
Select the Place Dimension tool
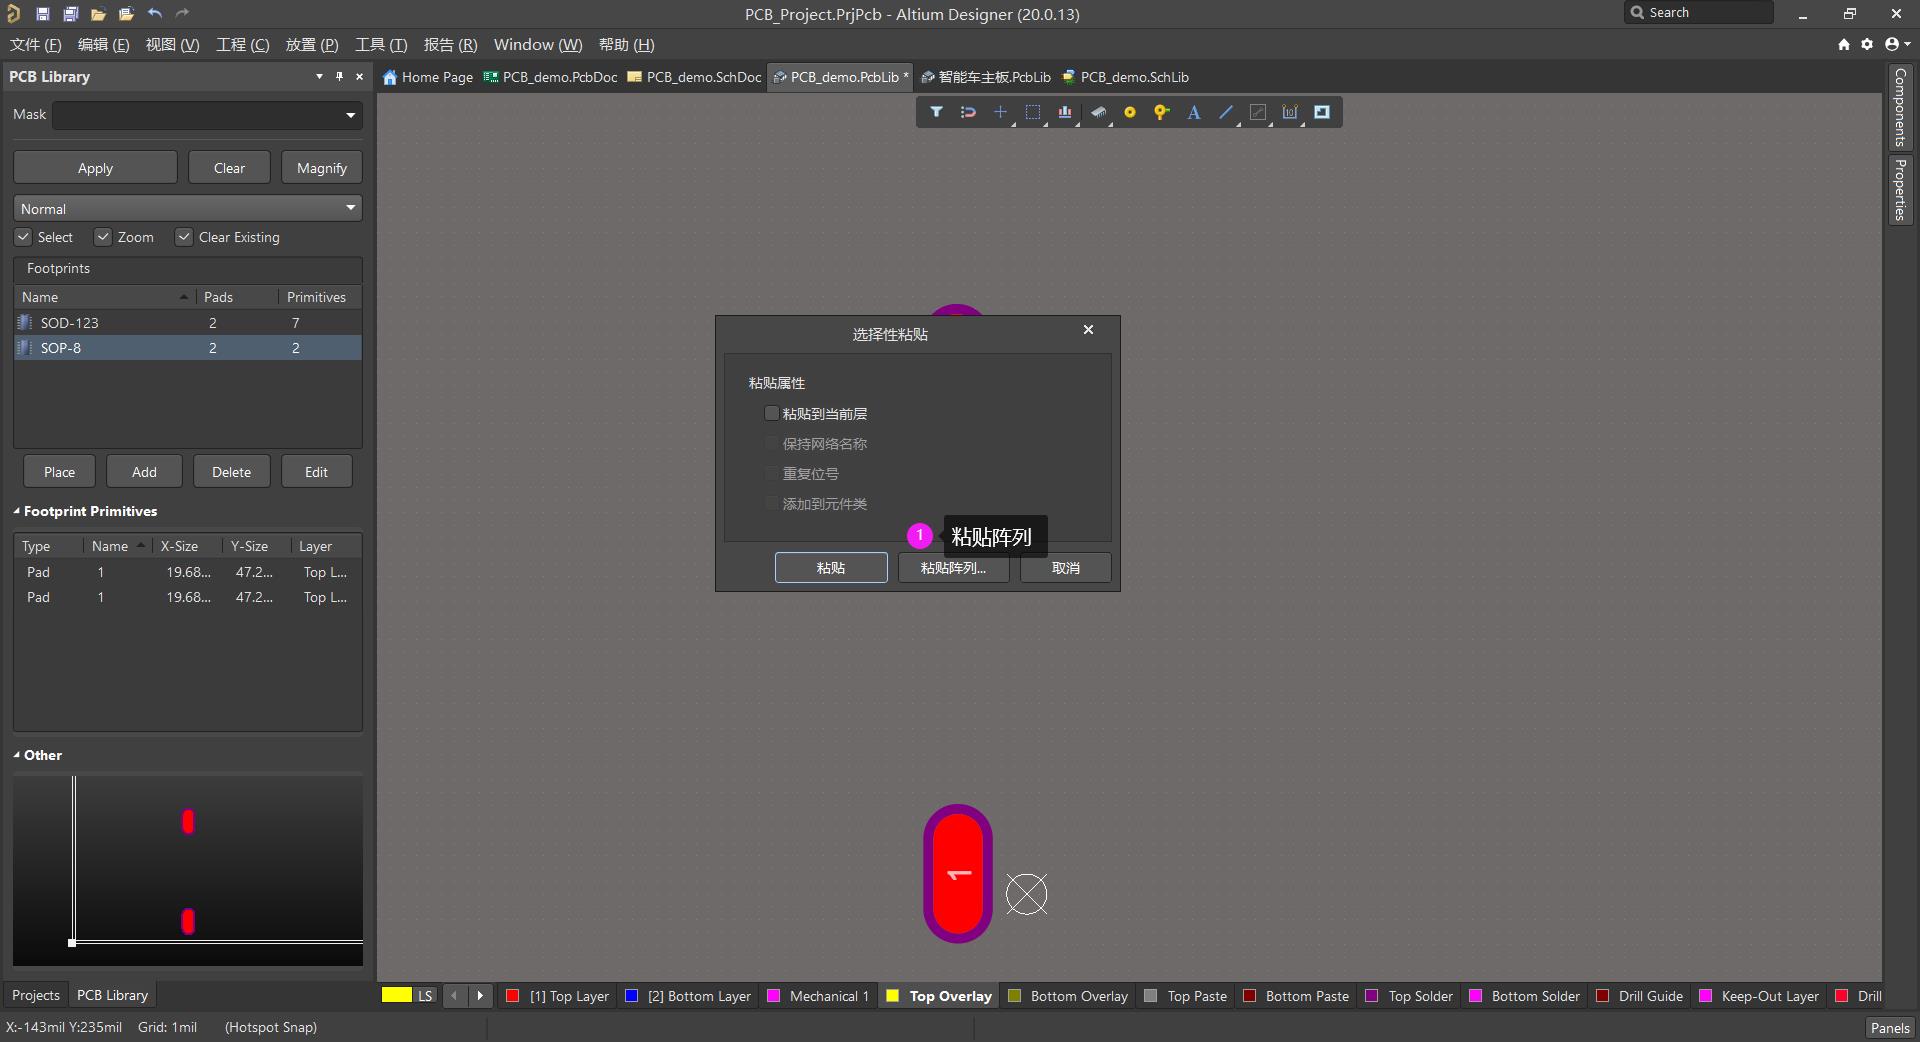coord(1290,112)
